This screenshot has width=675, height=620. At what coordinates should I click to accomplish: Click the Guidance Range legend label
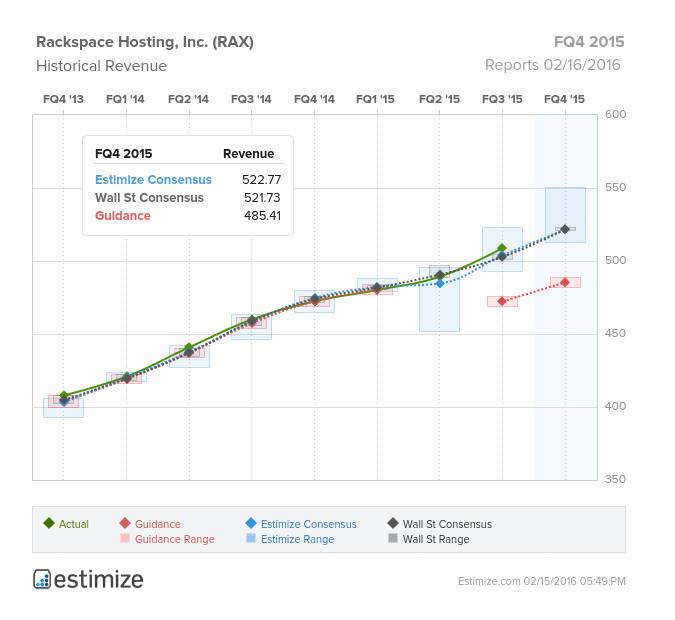[x=174, y=539]
